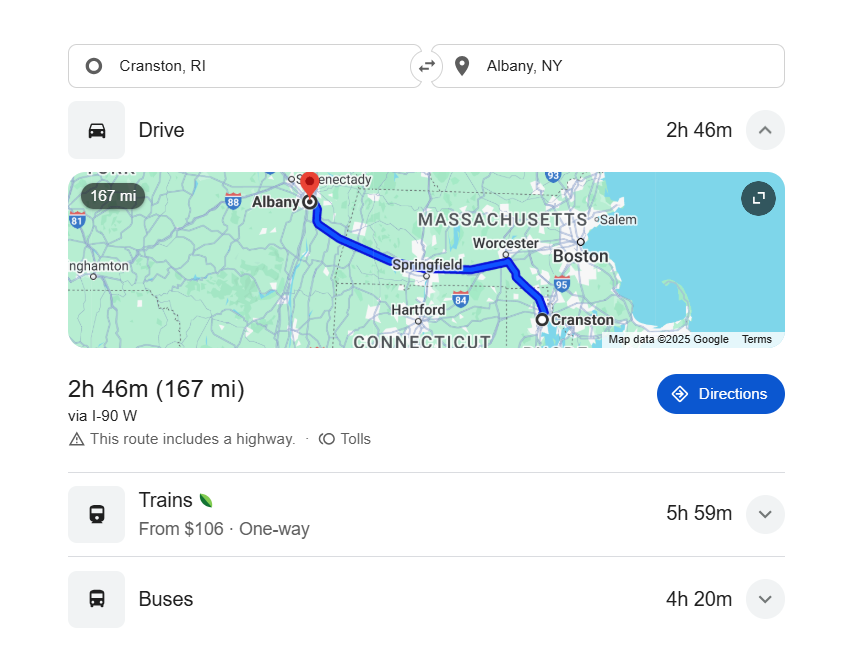Click the 167 mi distance badge on map
The image size is (841, 661).
point(113,196)
